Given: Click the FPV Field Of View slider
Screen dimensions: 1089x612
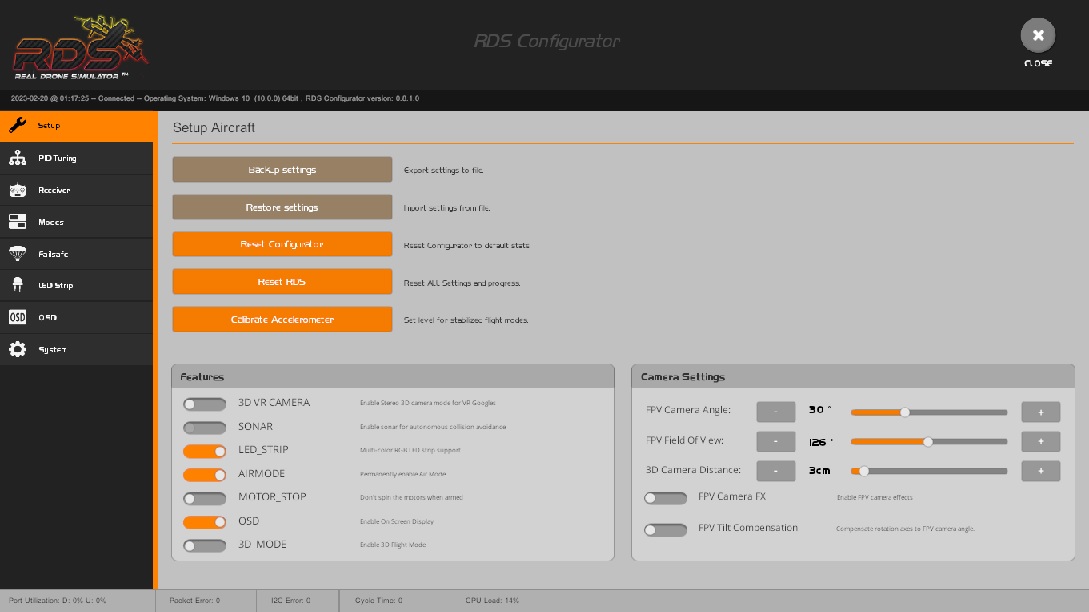Looking at the screenshot, I should tap(929, 441).
